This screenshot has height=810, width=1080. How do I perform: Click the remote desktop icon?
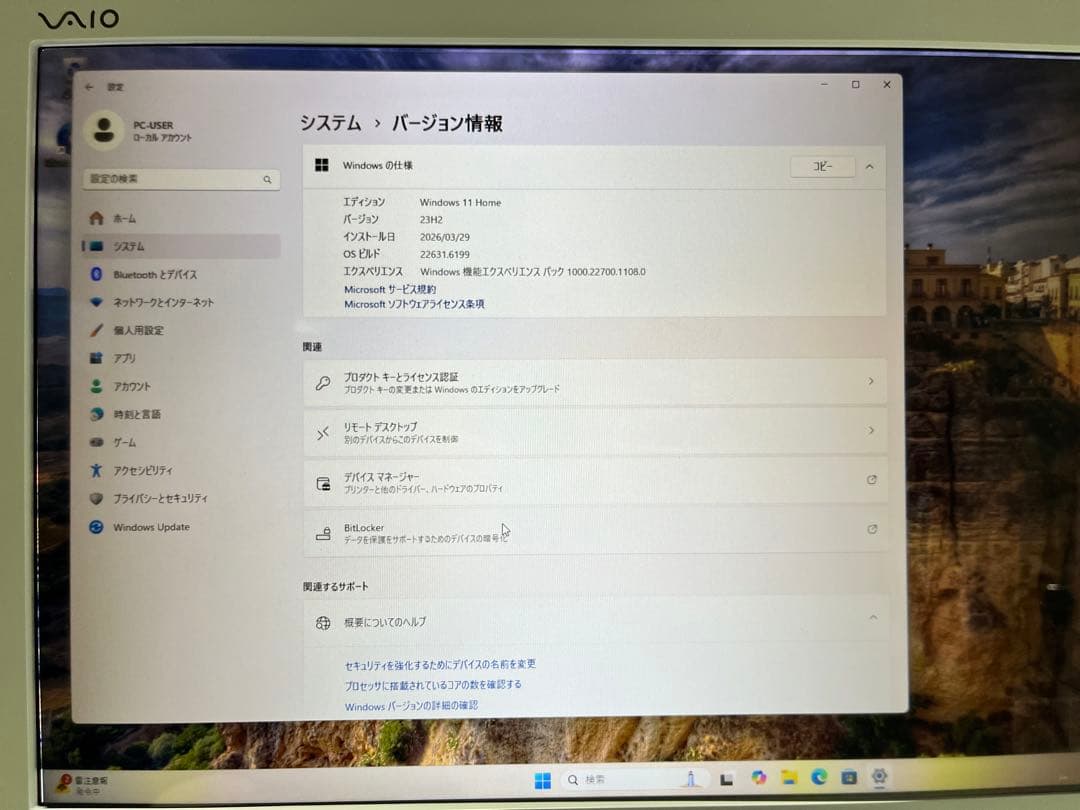323,433
